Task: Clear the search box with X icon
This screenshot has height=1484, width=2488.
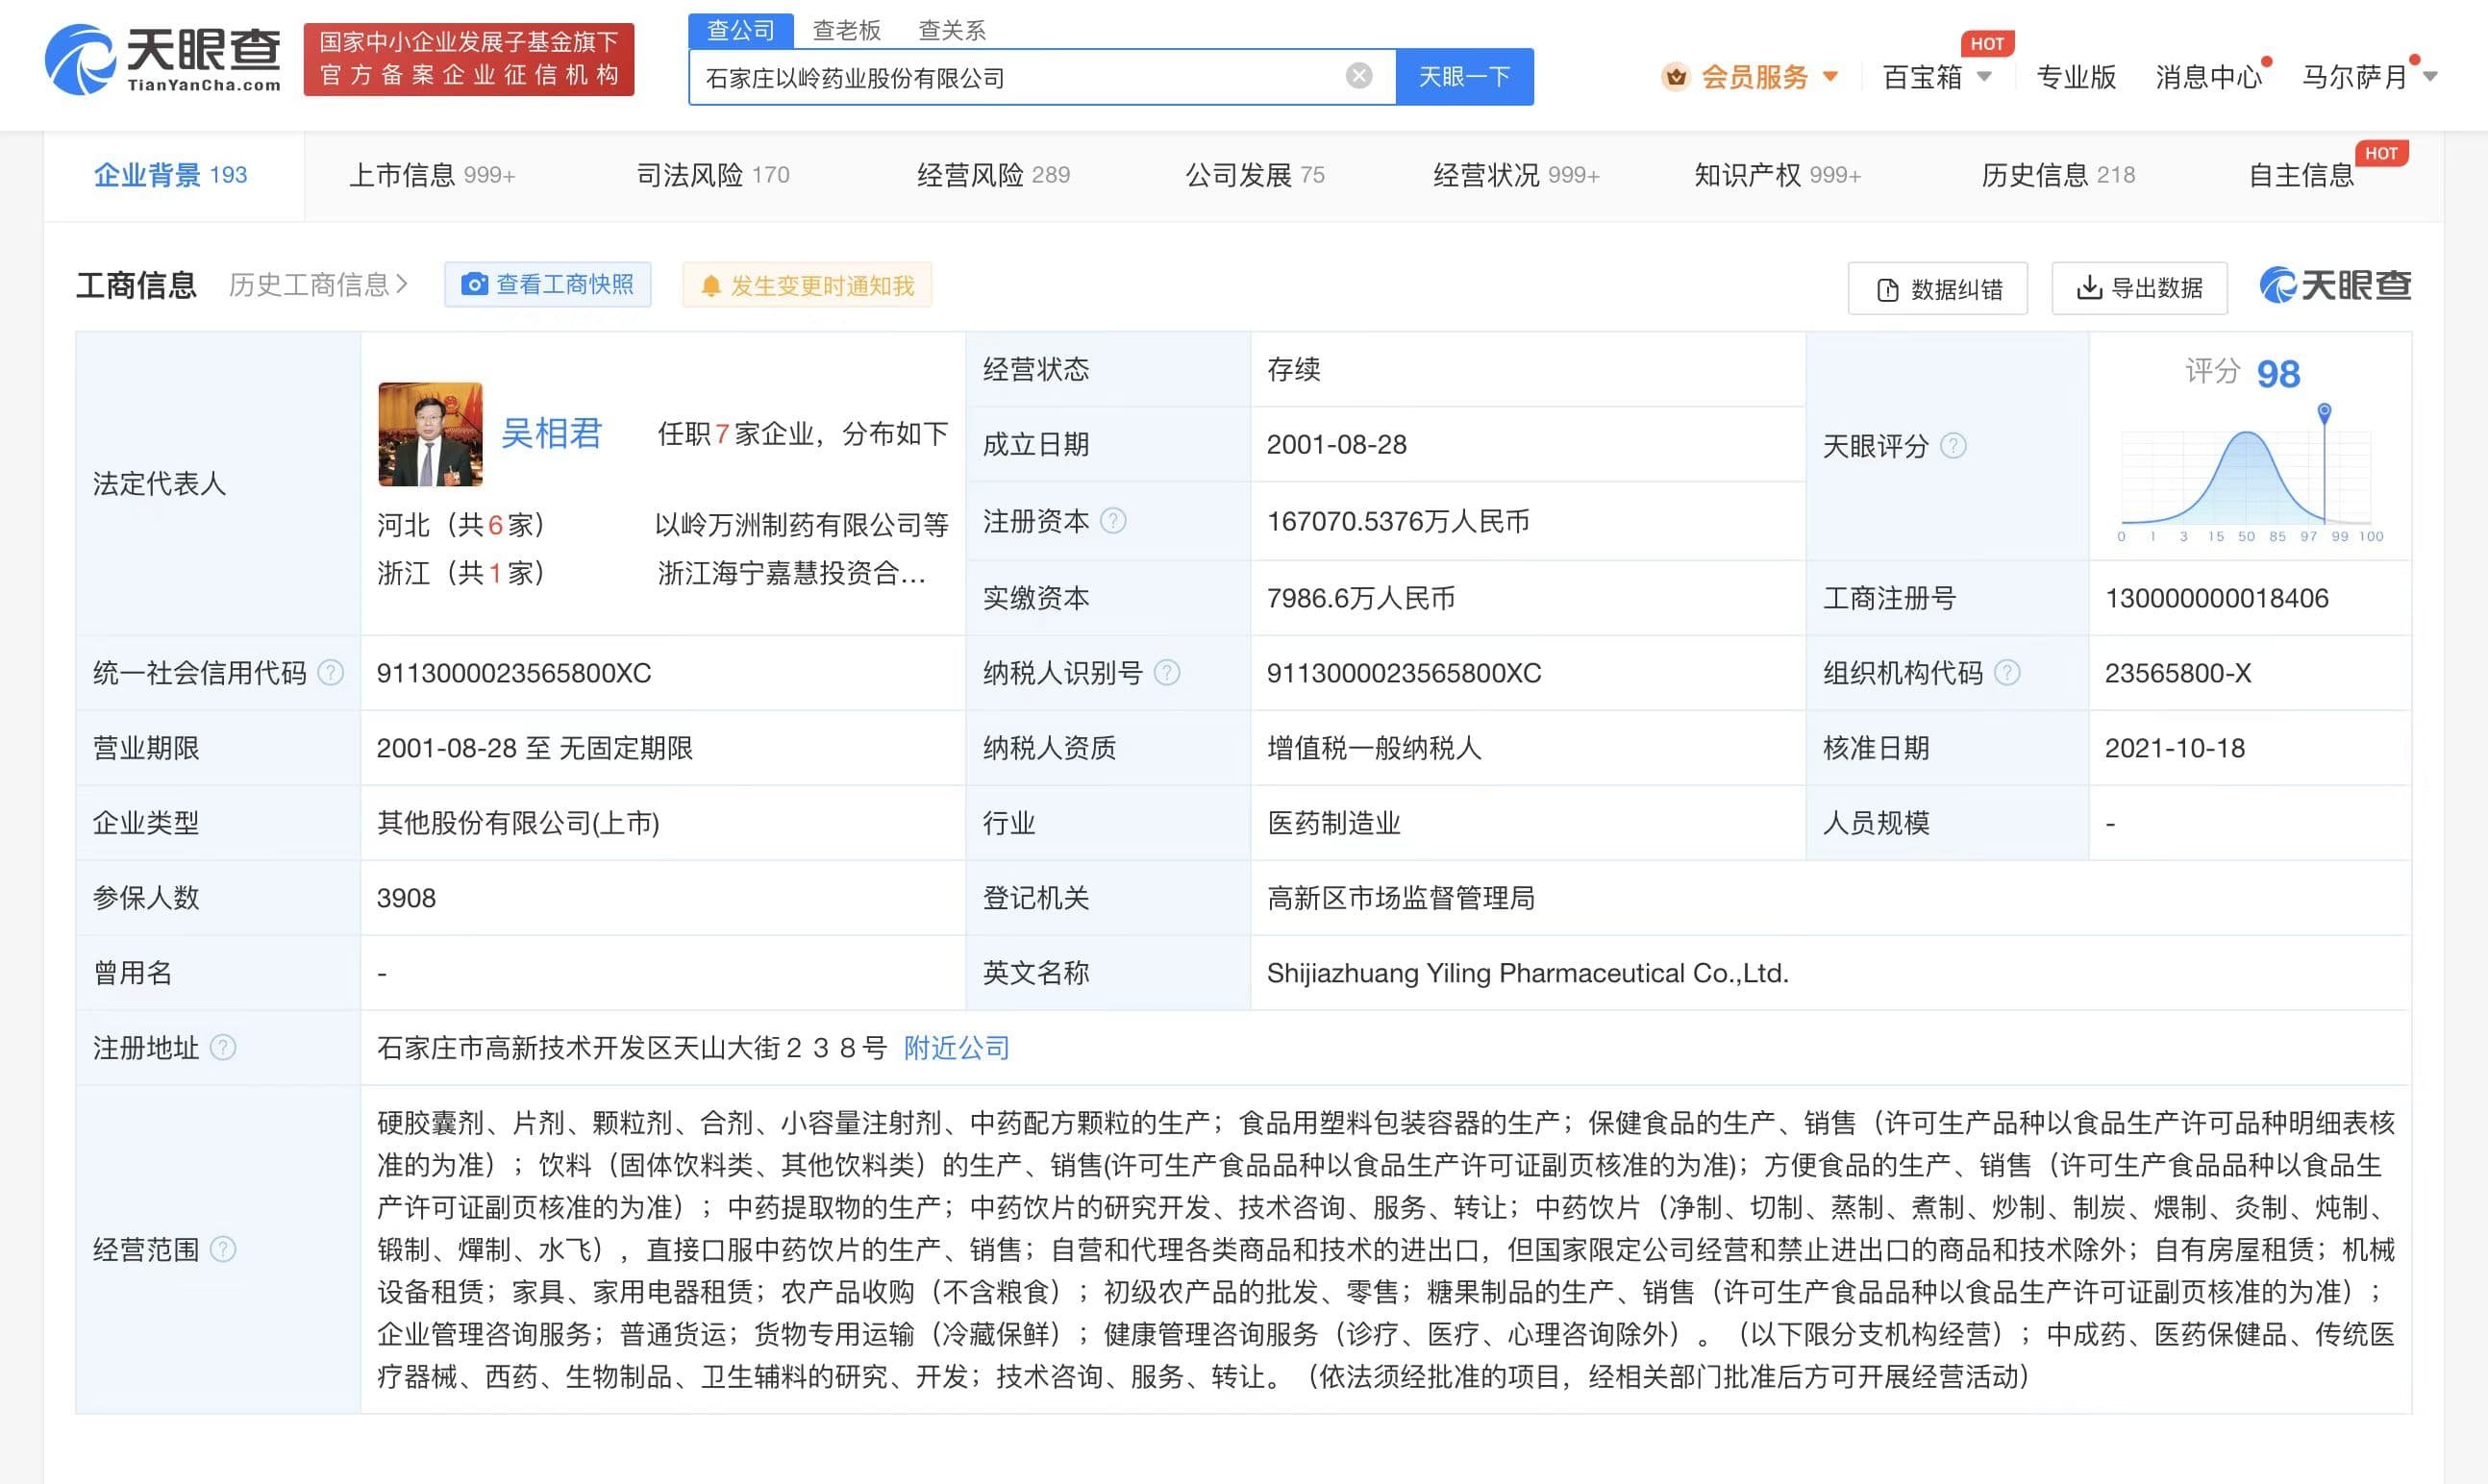Action: coord(1358,76)
